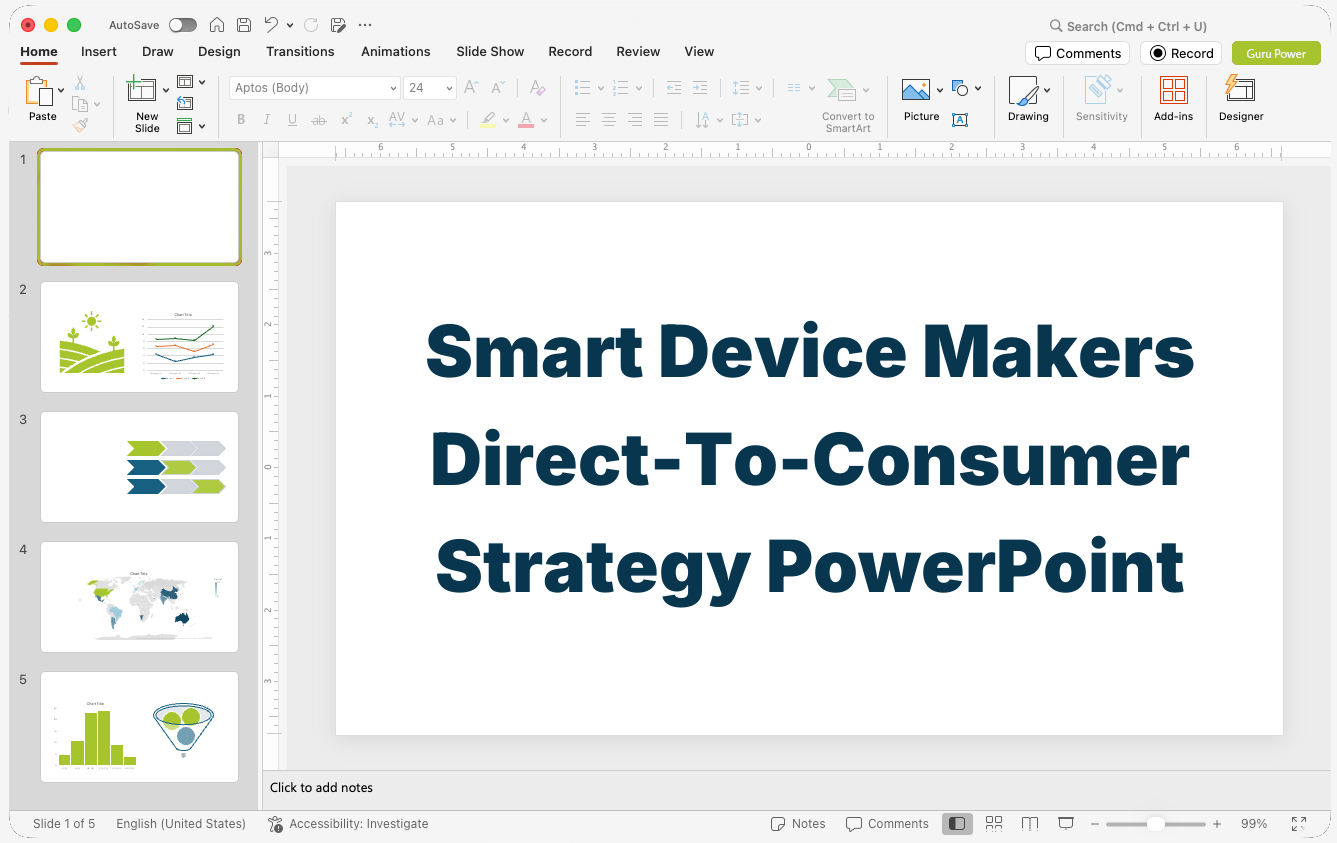Click the Notes button in the status bar
Image resolution: width=1337 pixels, height=843 pixels.
798,824
